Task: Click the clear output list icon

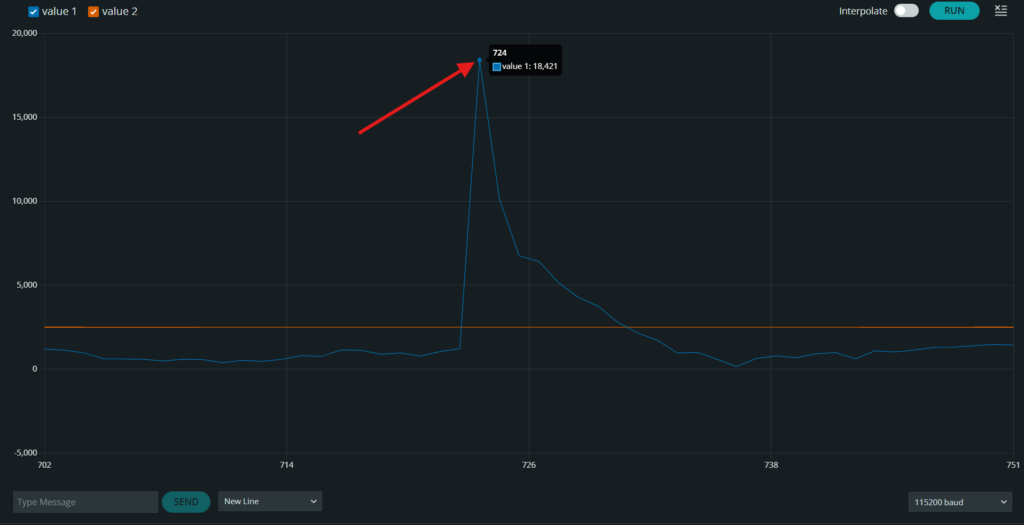Action: (1000, 10)
